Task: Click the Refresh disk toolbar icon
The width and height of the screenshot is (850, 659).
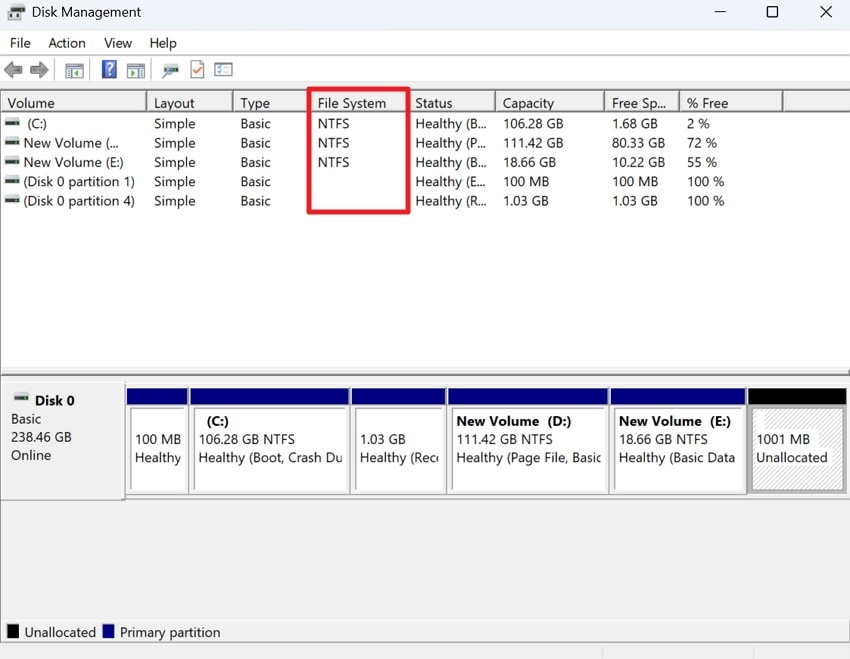Action: (170, 70)
